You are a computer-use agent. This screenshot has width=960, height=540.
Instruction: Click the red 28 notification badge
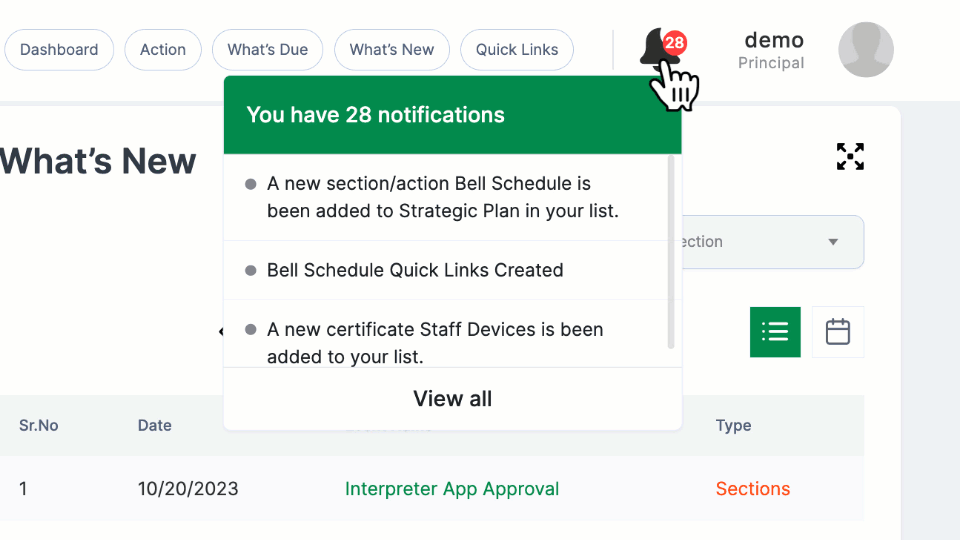tap(675, 43)
